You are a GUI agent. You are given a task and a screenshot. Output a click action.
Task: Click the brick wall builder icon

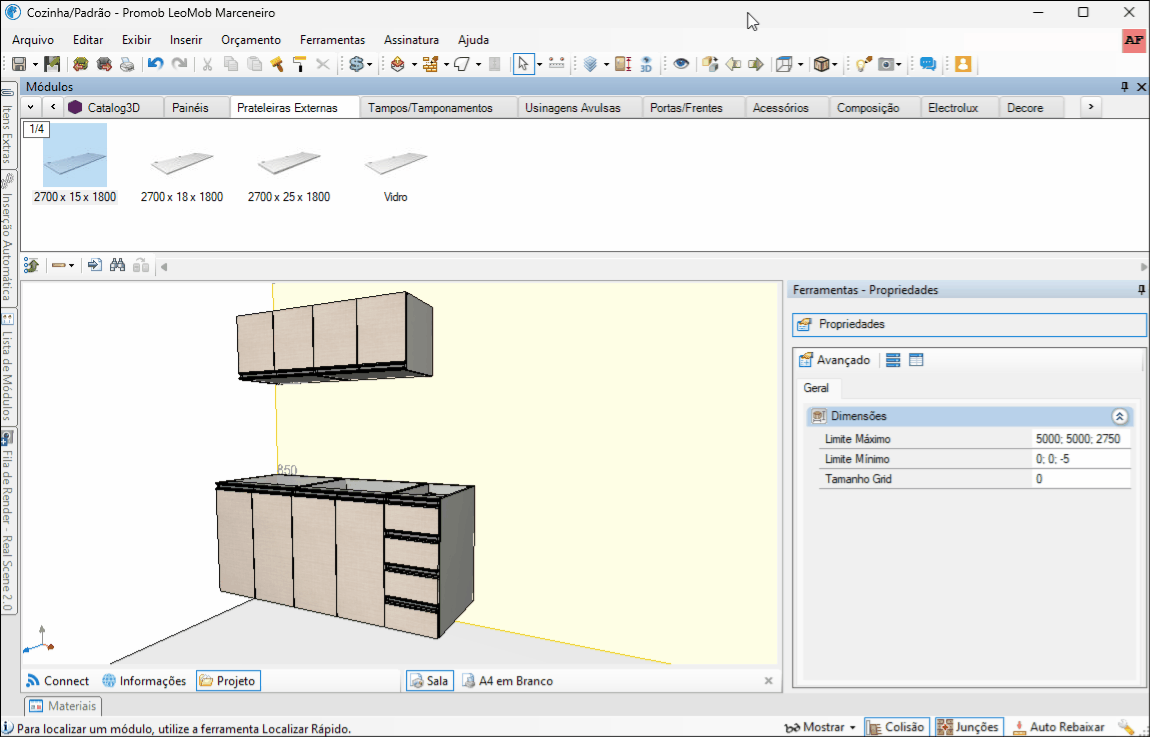point(431,65)
